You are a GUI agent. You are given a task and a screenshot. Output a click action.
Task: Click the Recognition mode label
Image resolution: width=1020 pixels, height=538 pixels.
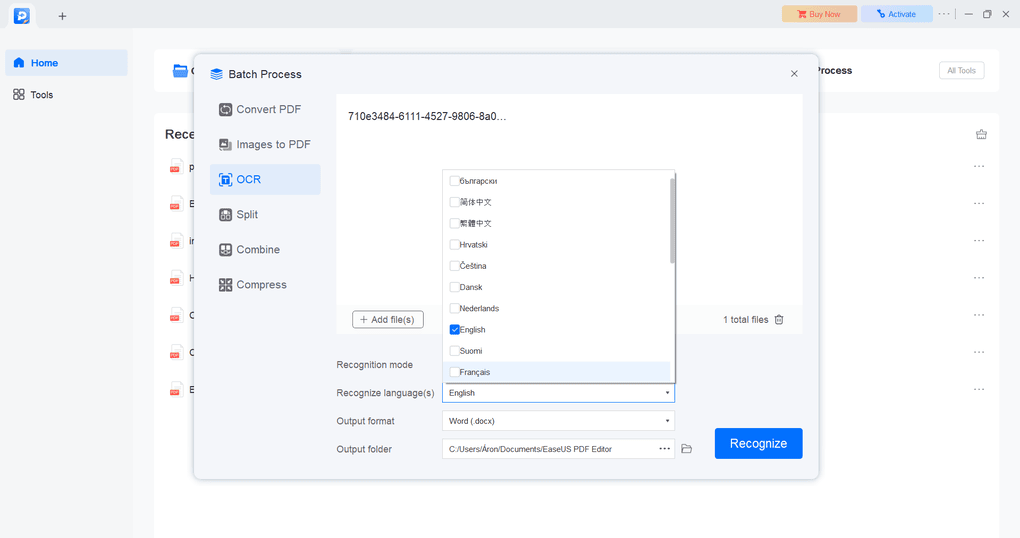point(374,365)
